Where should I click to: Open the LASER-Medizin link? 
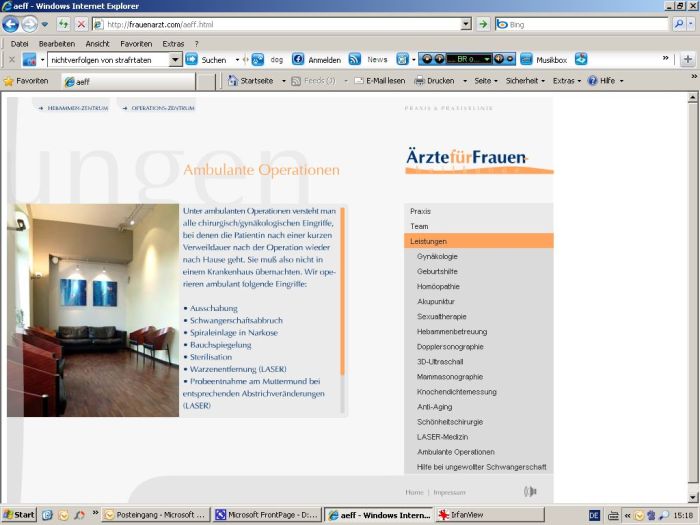point(442,437)
